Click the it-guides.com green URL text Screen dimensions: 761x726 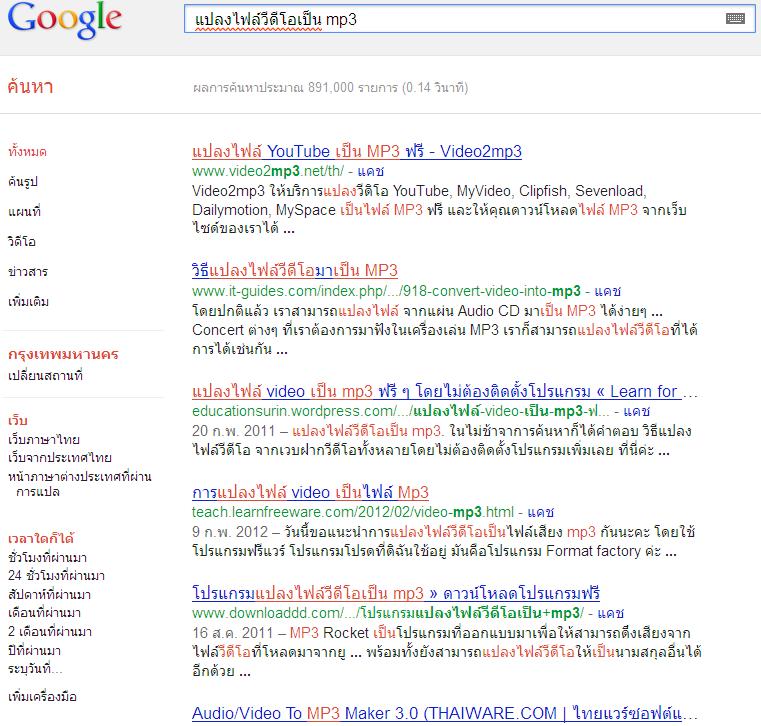(x=386, y=291)
